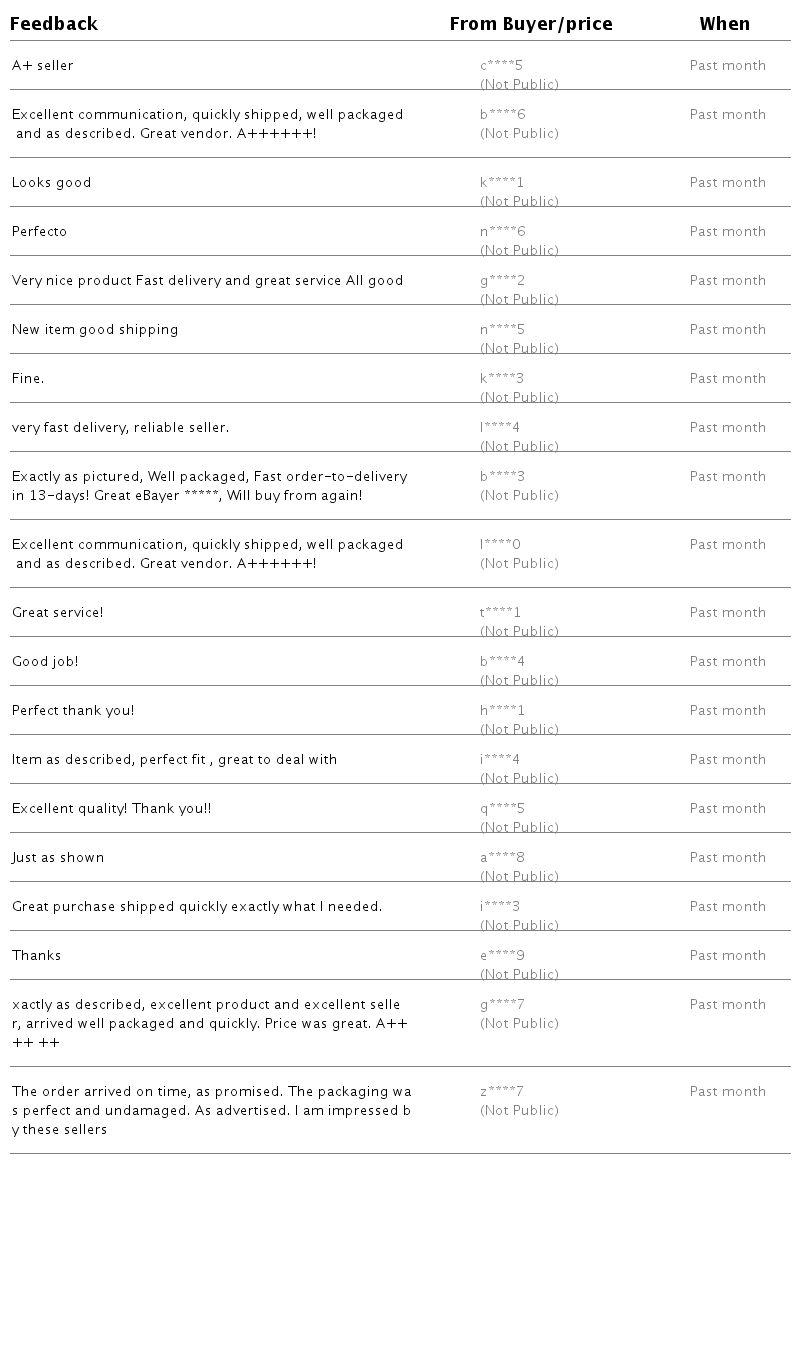The height and width of the screenshot is (1368, 800).
Task: Click the From Buyer/price column header
Action: click(x=531, y=24)
